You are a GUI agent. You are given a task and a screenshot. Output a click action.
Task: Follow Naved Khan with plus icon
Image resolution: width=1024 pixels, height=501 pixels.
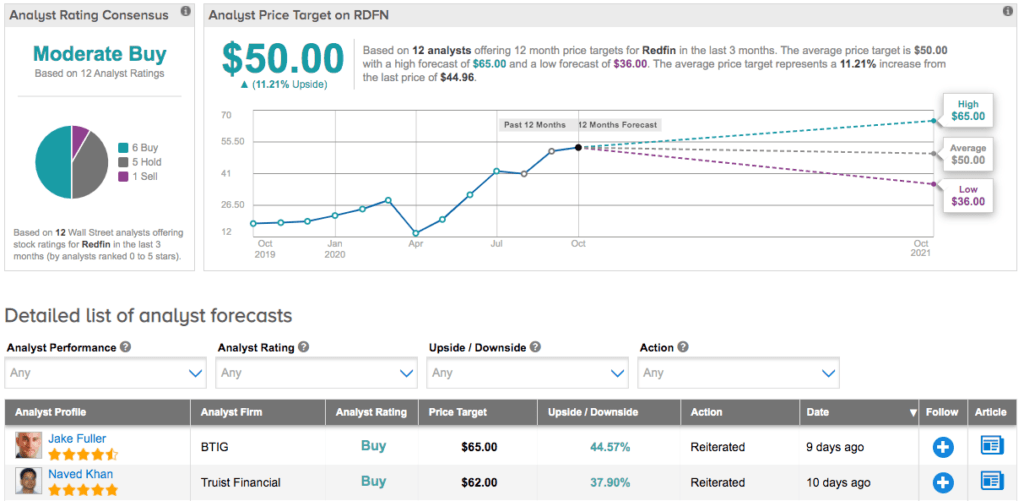click(x=942, y=482)
